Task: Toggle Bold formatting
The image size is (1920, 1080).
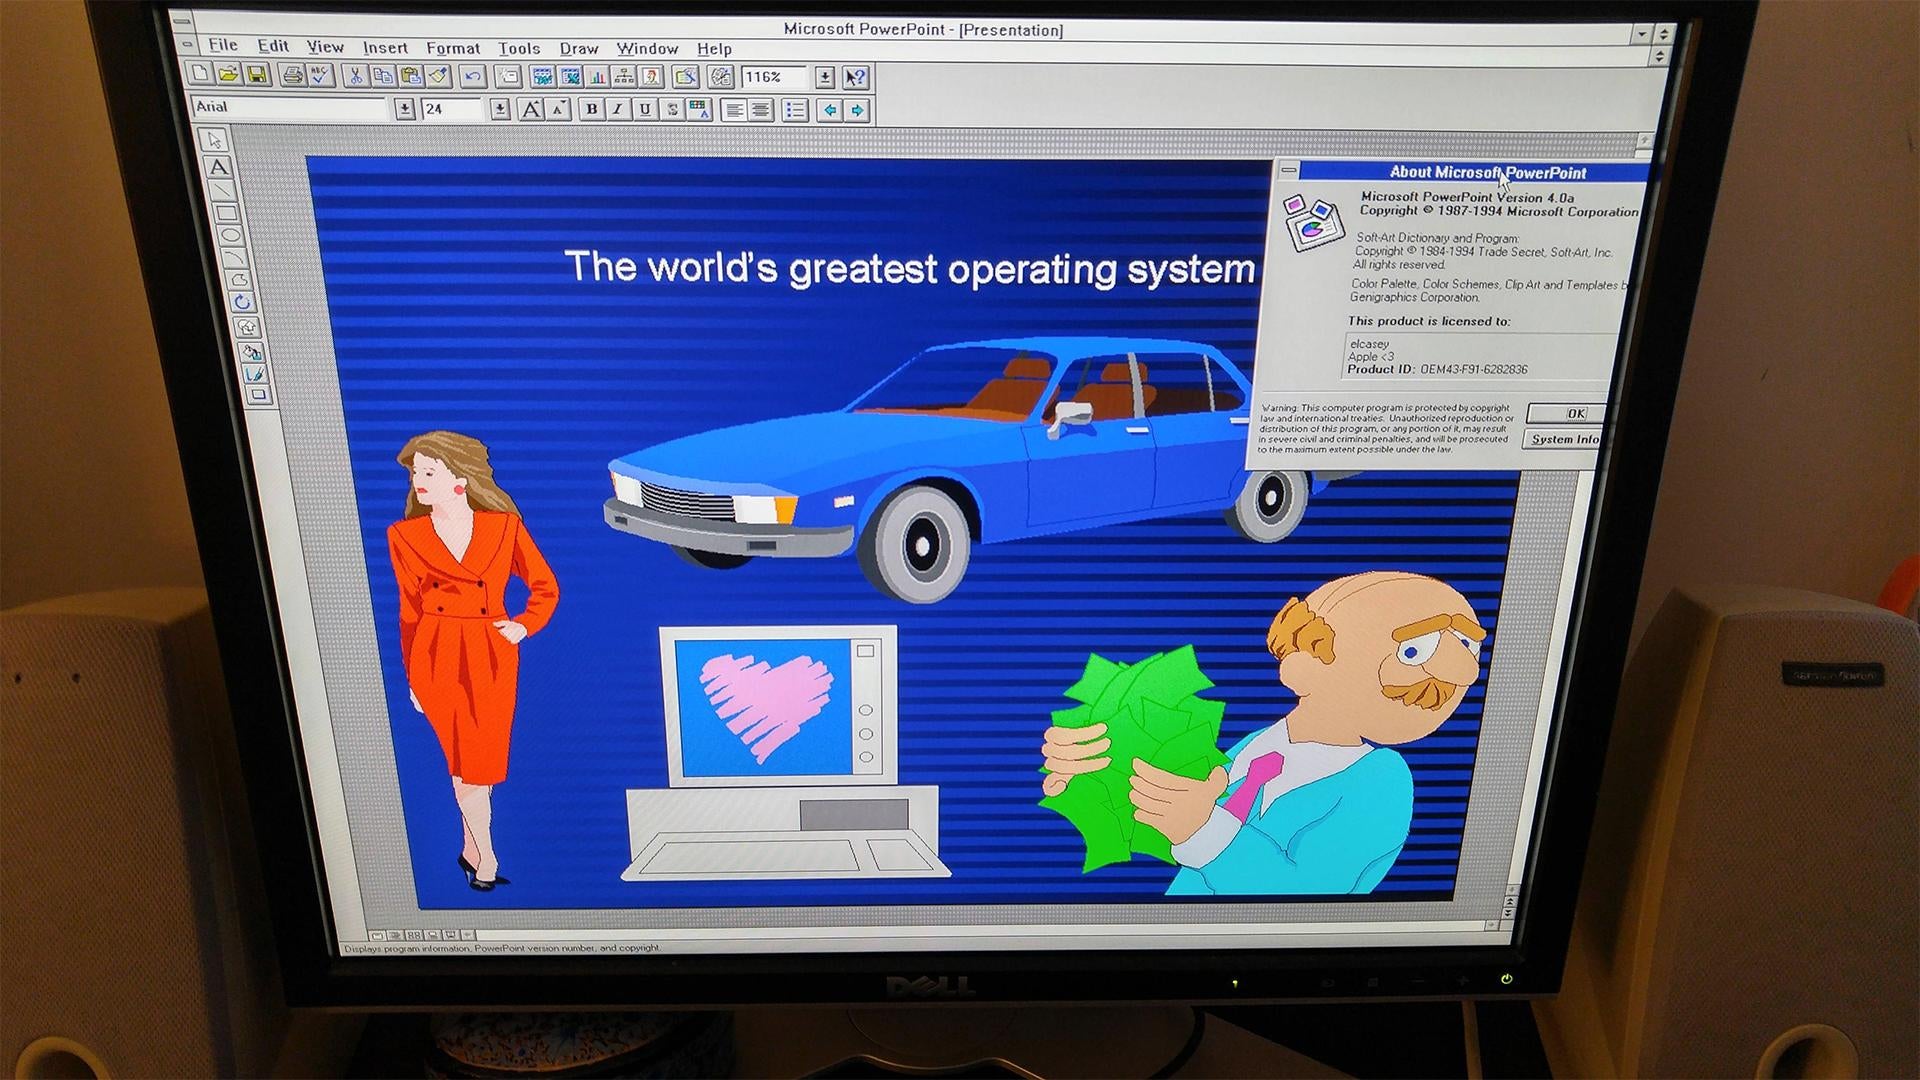Action: [x=591, y=109]
